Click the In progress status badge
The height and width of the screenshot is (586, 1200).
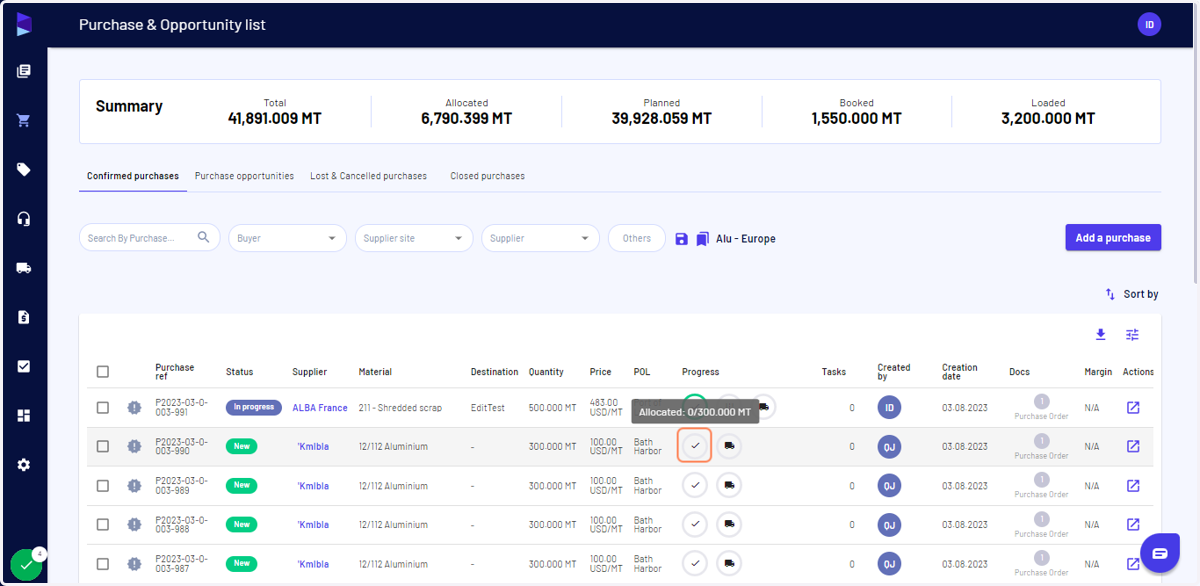click(254, 408)
